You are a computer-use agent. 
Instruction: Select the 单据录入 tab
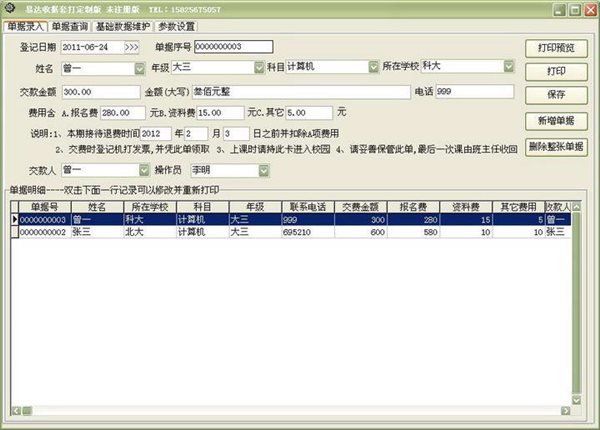click(25, 26)
